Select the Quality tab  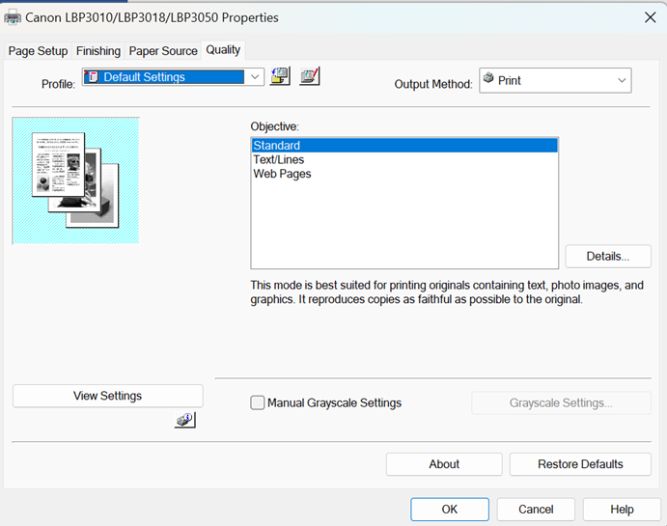tap(223, 50)
